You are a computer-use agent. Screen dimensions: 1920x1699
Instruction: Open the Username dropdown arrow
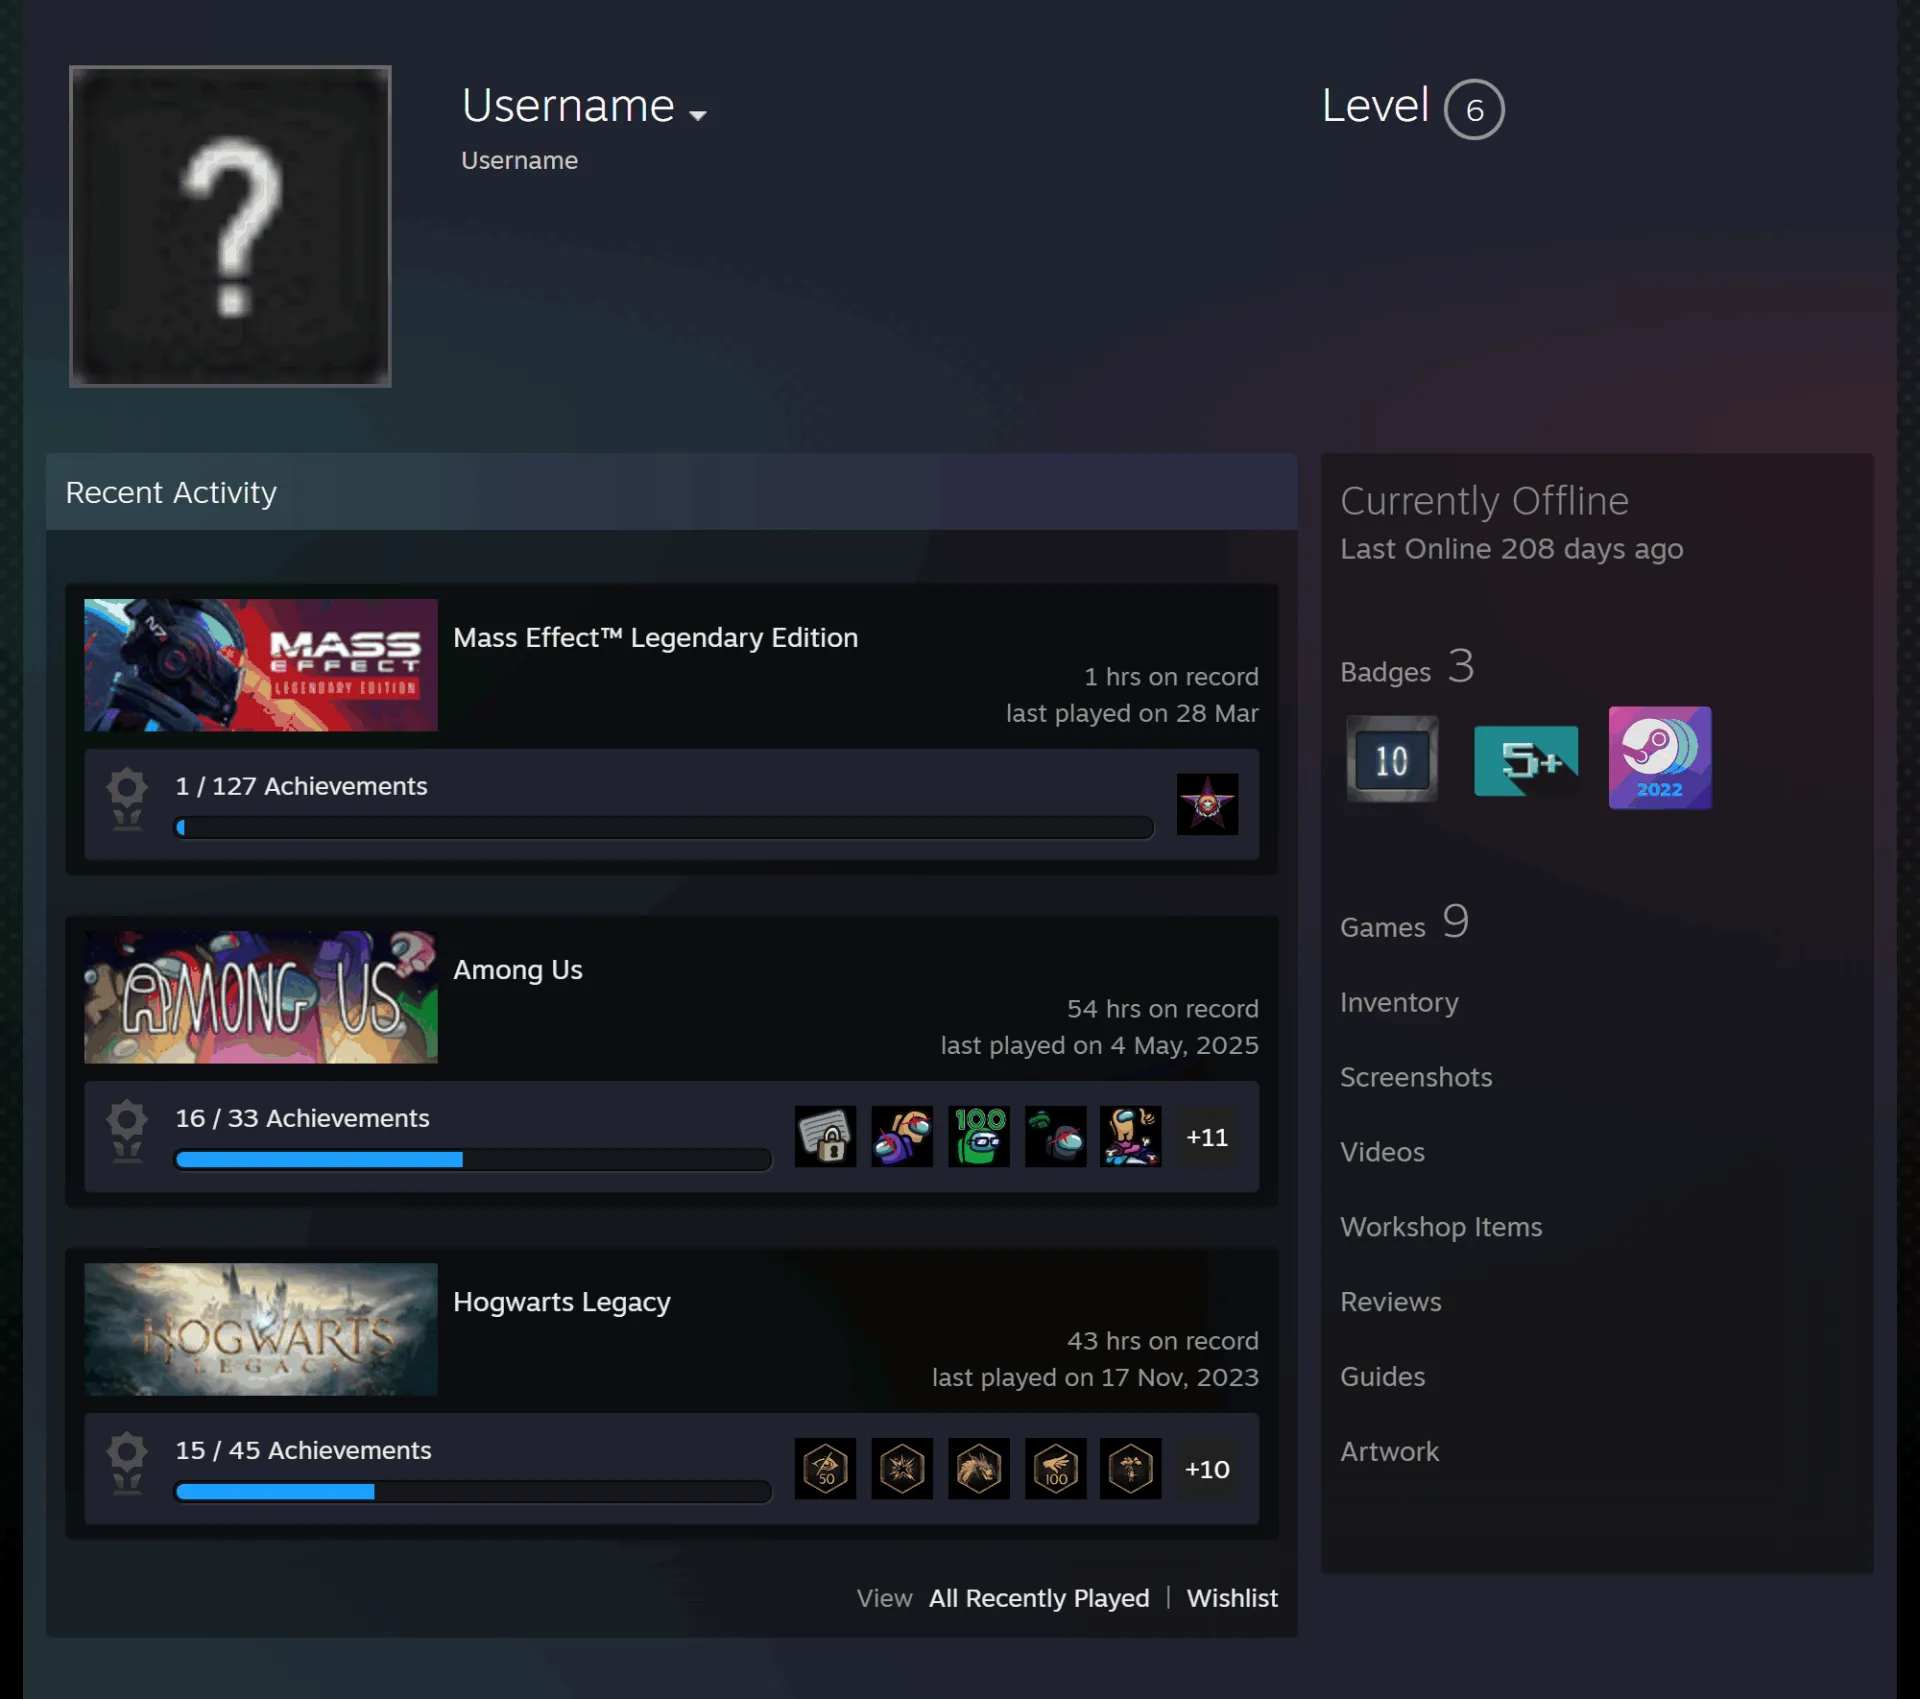click(x=698, y=115)
